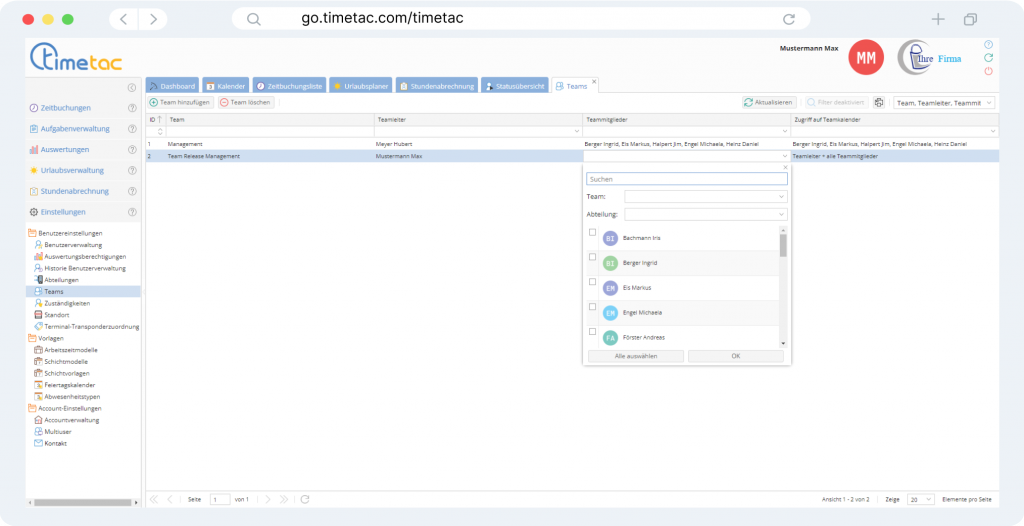Click the print icon in the toolbar

879,103
